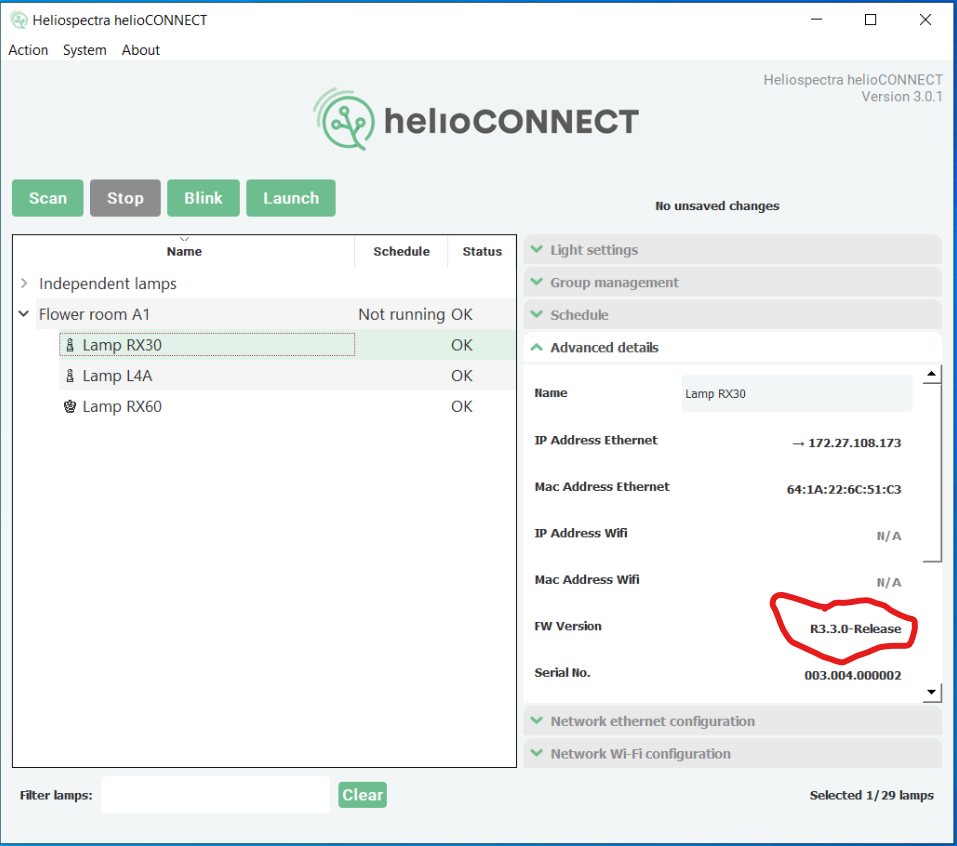
Task: Click the FW version R3.3.0-Release
Action: point(855,629)
